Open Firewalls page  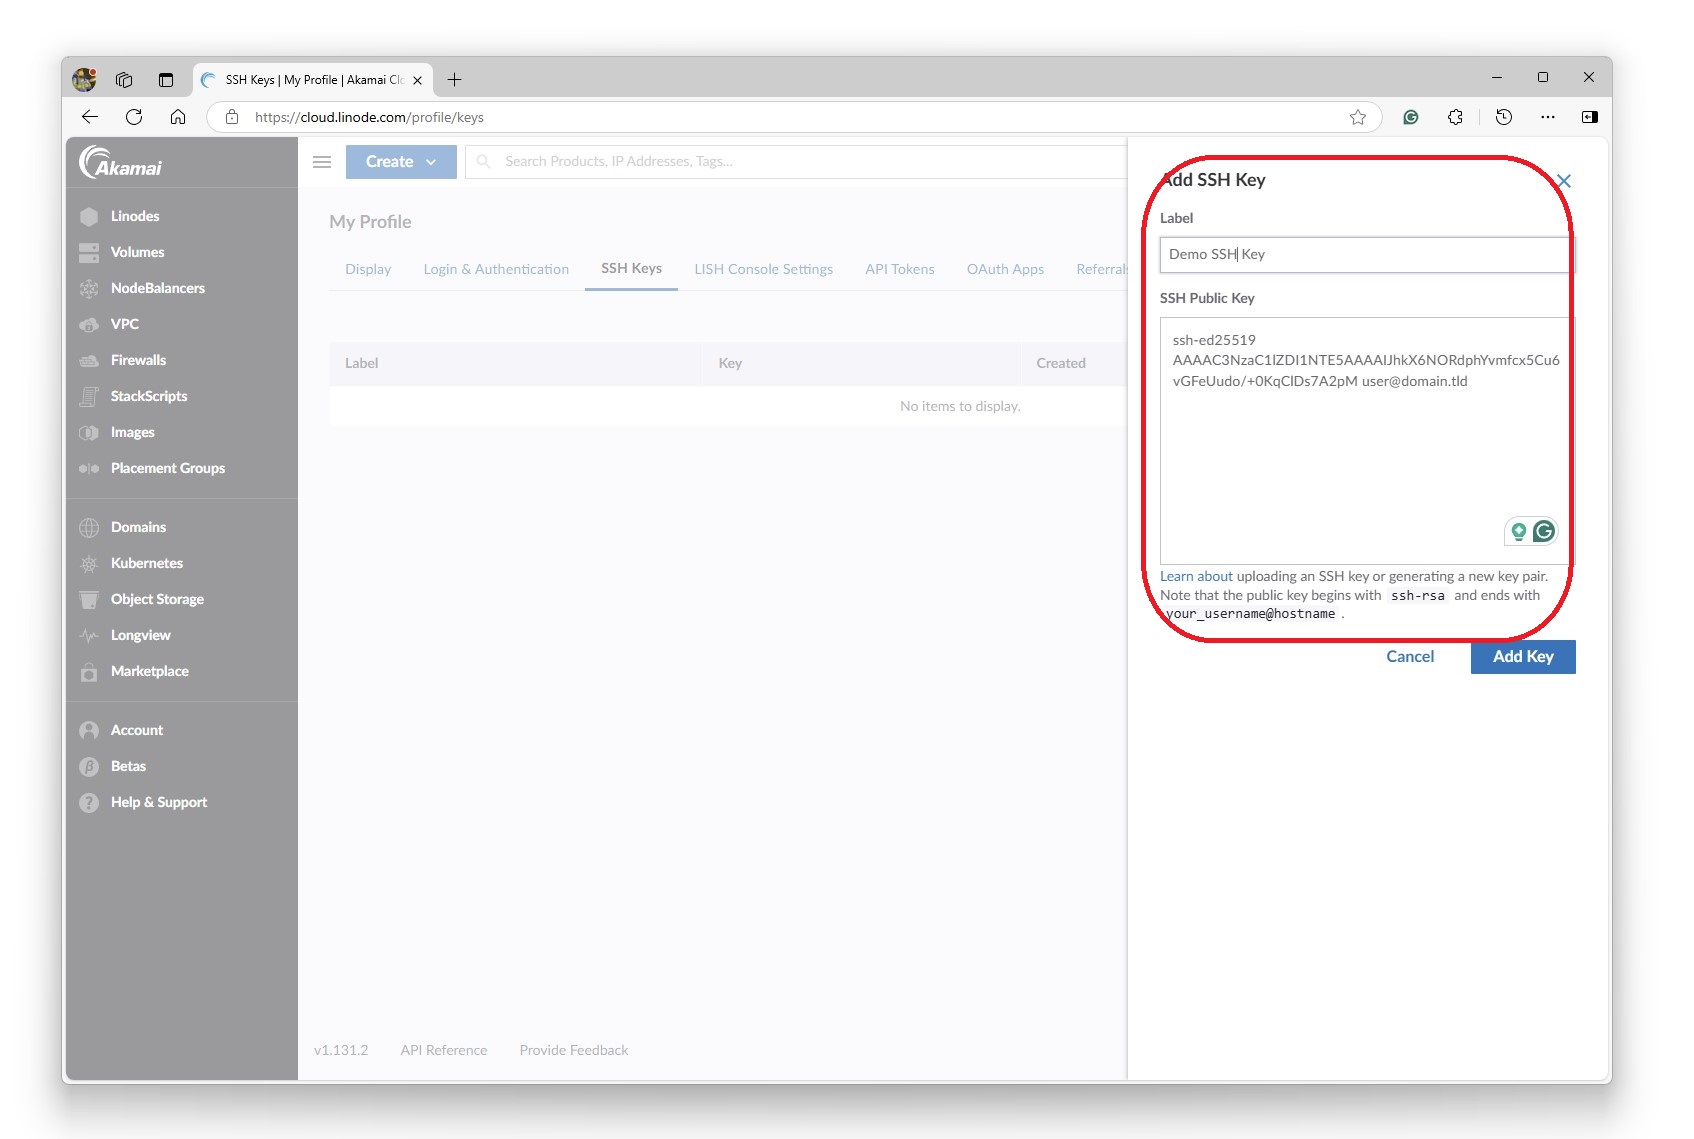pyautogui.click(x=138, y=360)
